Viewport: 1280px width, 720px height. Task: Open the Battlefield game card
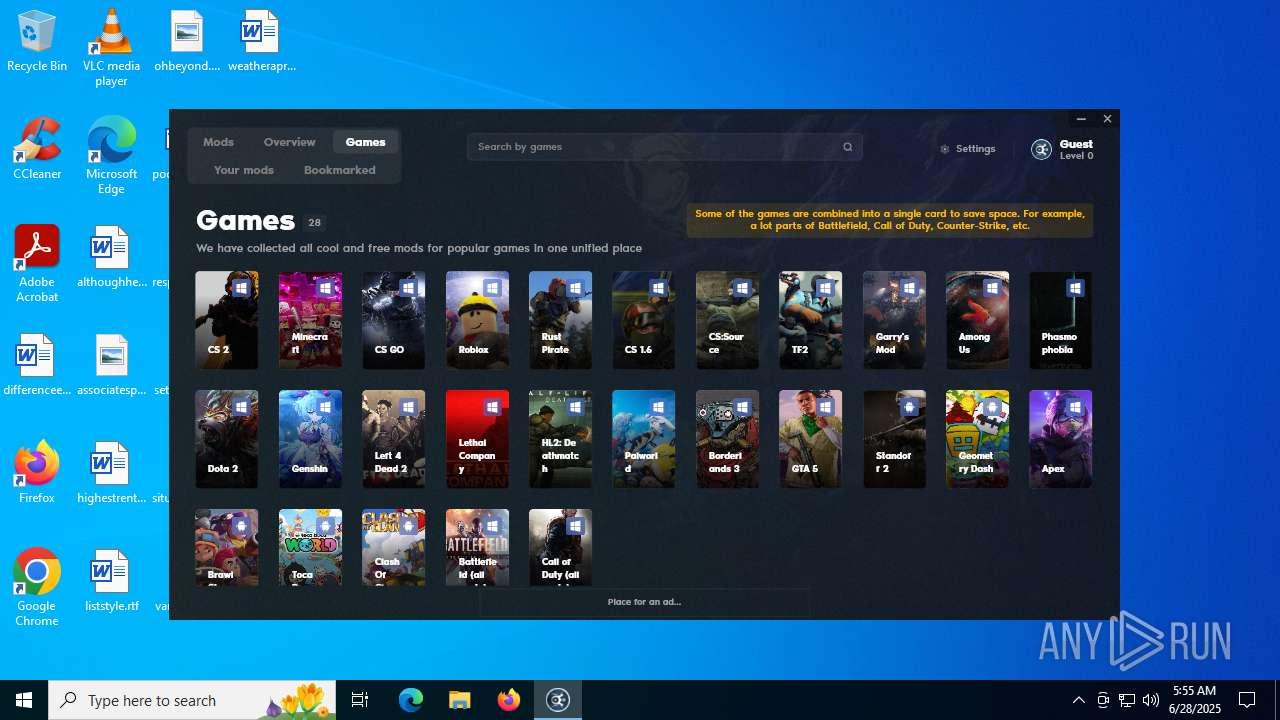[x=477, y=547]
